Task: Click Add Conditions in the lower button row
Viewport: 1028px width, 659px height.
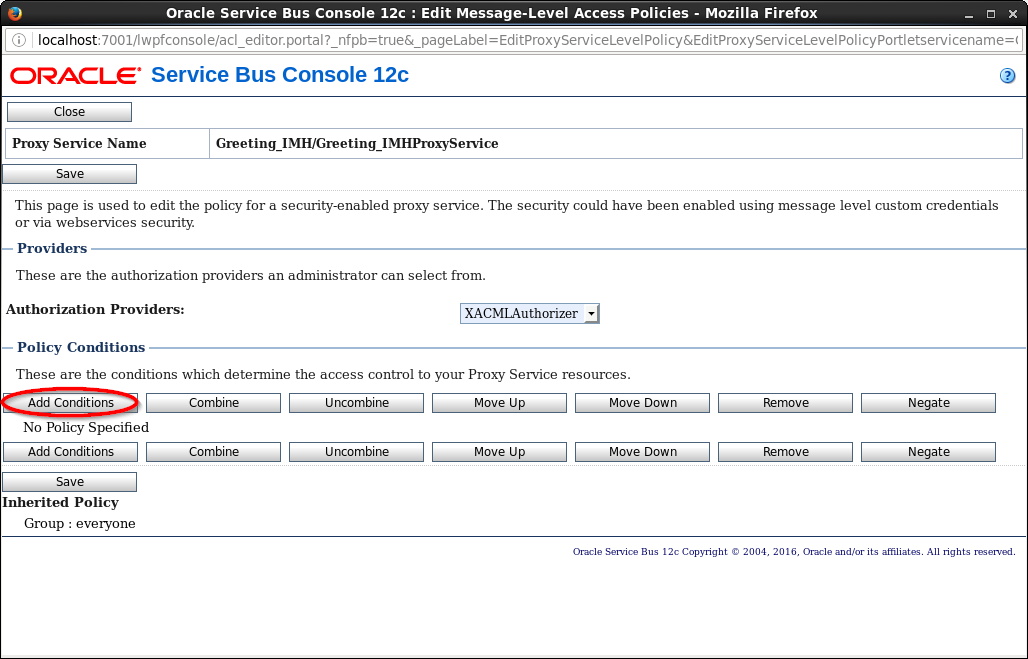Action: tap(71, 452)
